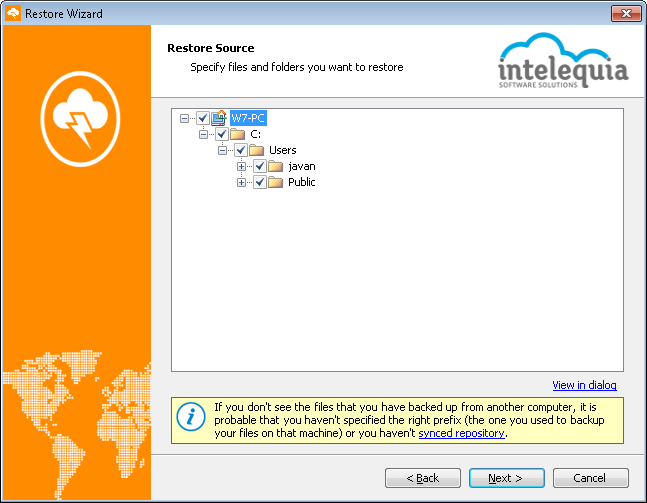Click the Restore Wizard title bar icon
Screen dimensions: 647x503
13,13
